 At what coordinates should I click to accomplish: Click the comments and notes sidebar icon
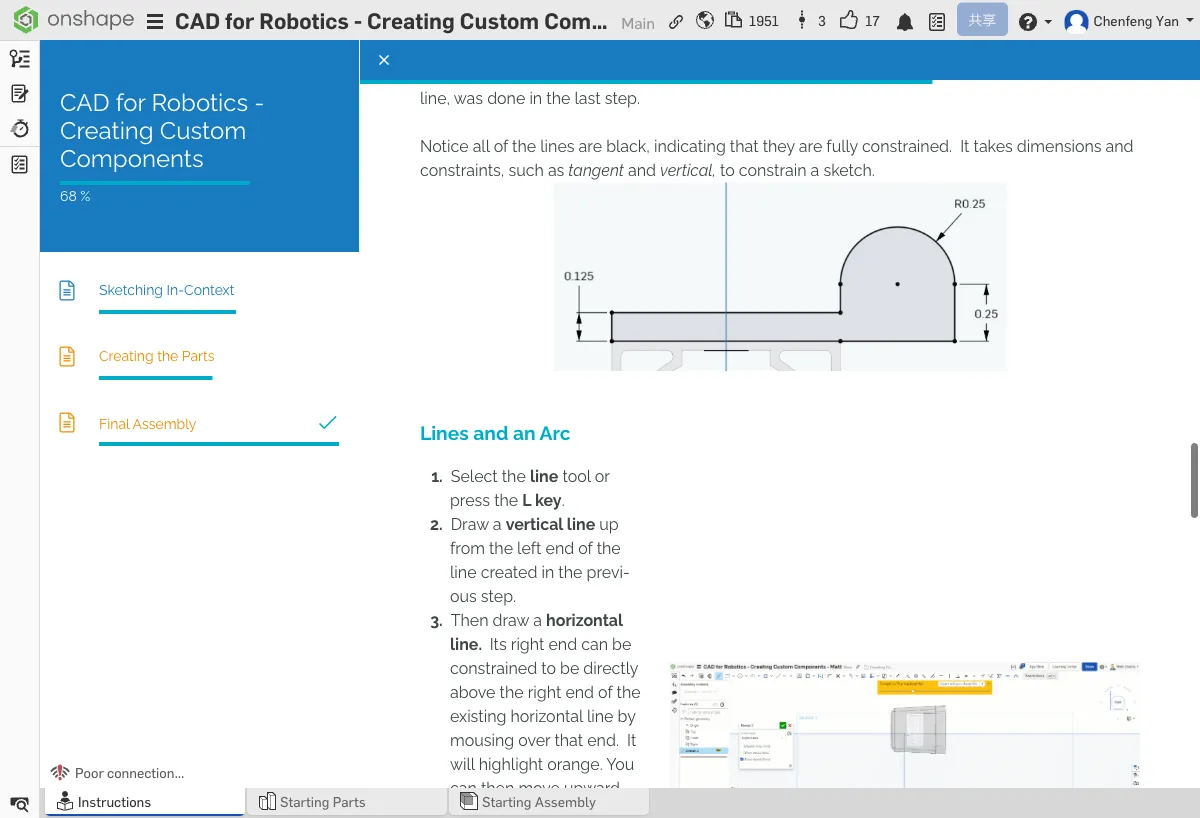click(19, 94)
